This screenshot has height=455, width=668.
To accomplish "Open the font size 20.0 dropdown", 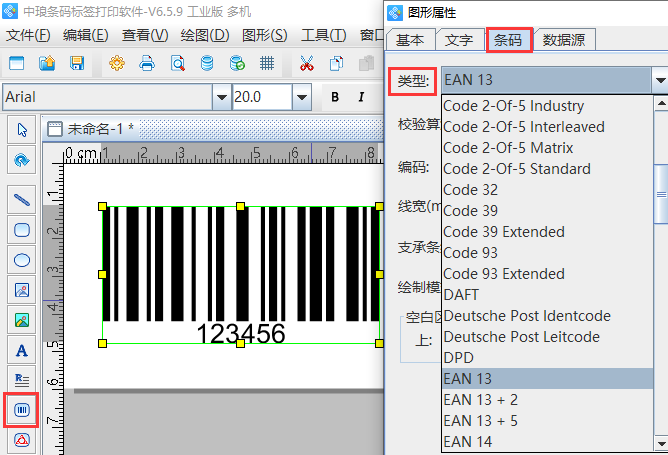I will coord(301,97).
